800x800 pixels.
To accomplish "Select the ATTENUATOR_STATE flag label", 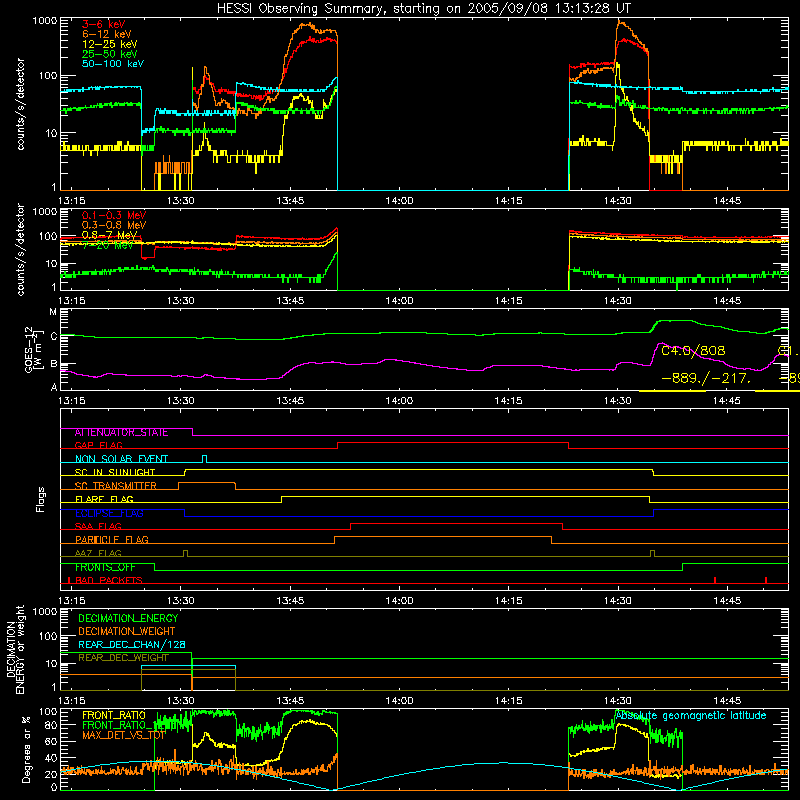I will [x=121, y=433].
